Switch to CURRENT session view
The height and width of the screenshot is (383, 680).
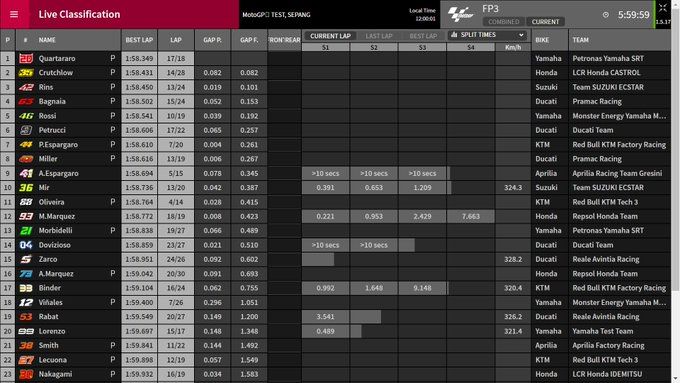[545, 22]
